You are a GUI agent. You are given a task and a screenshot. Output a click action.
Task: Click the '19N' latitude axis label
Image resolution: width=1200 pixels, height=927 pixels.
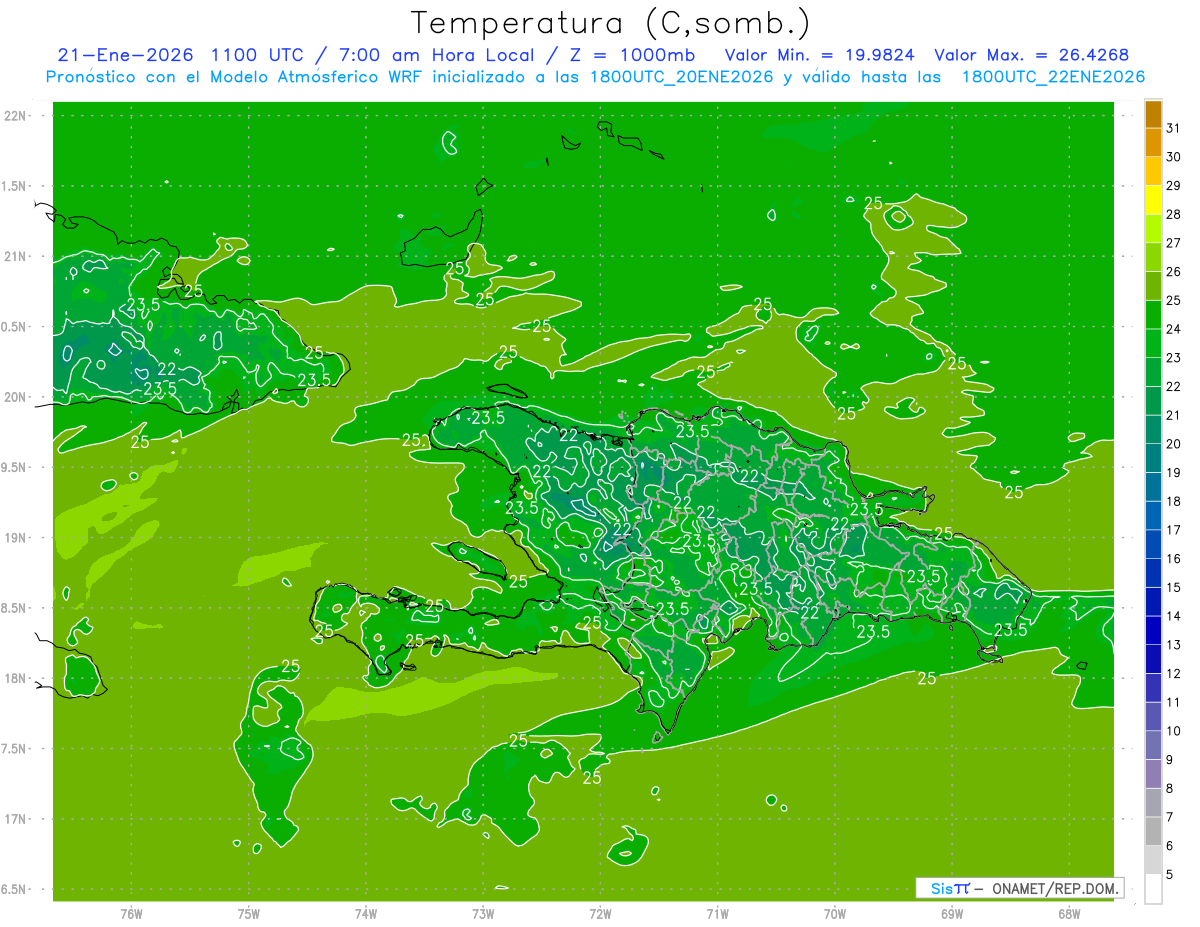point(16,538)
